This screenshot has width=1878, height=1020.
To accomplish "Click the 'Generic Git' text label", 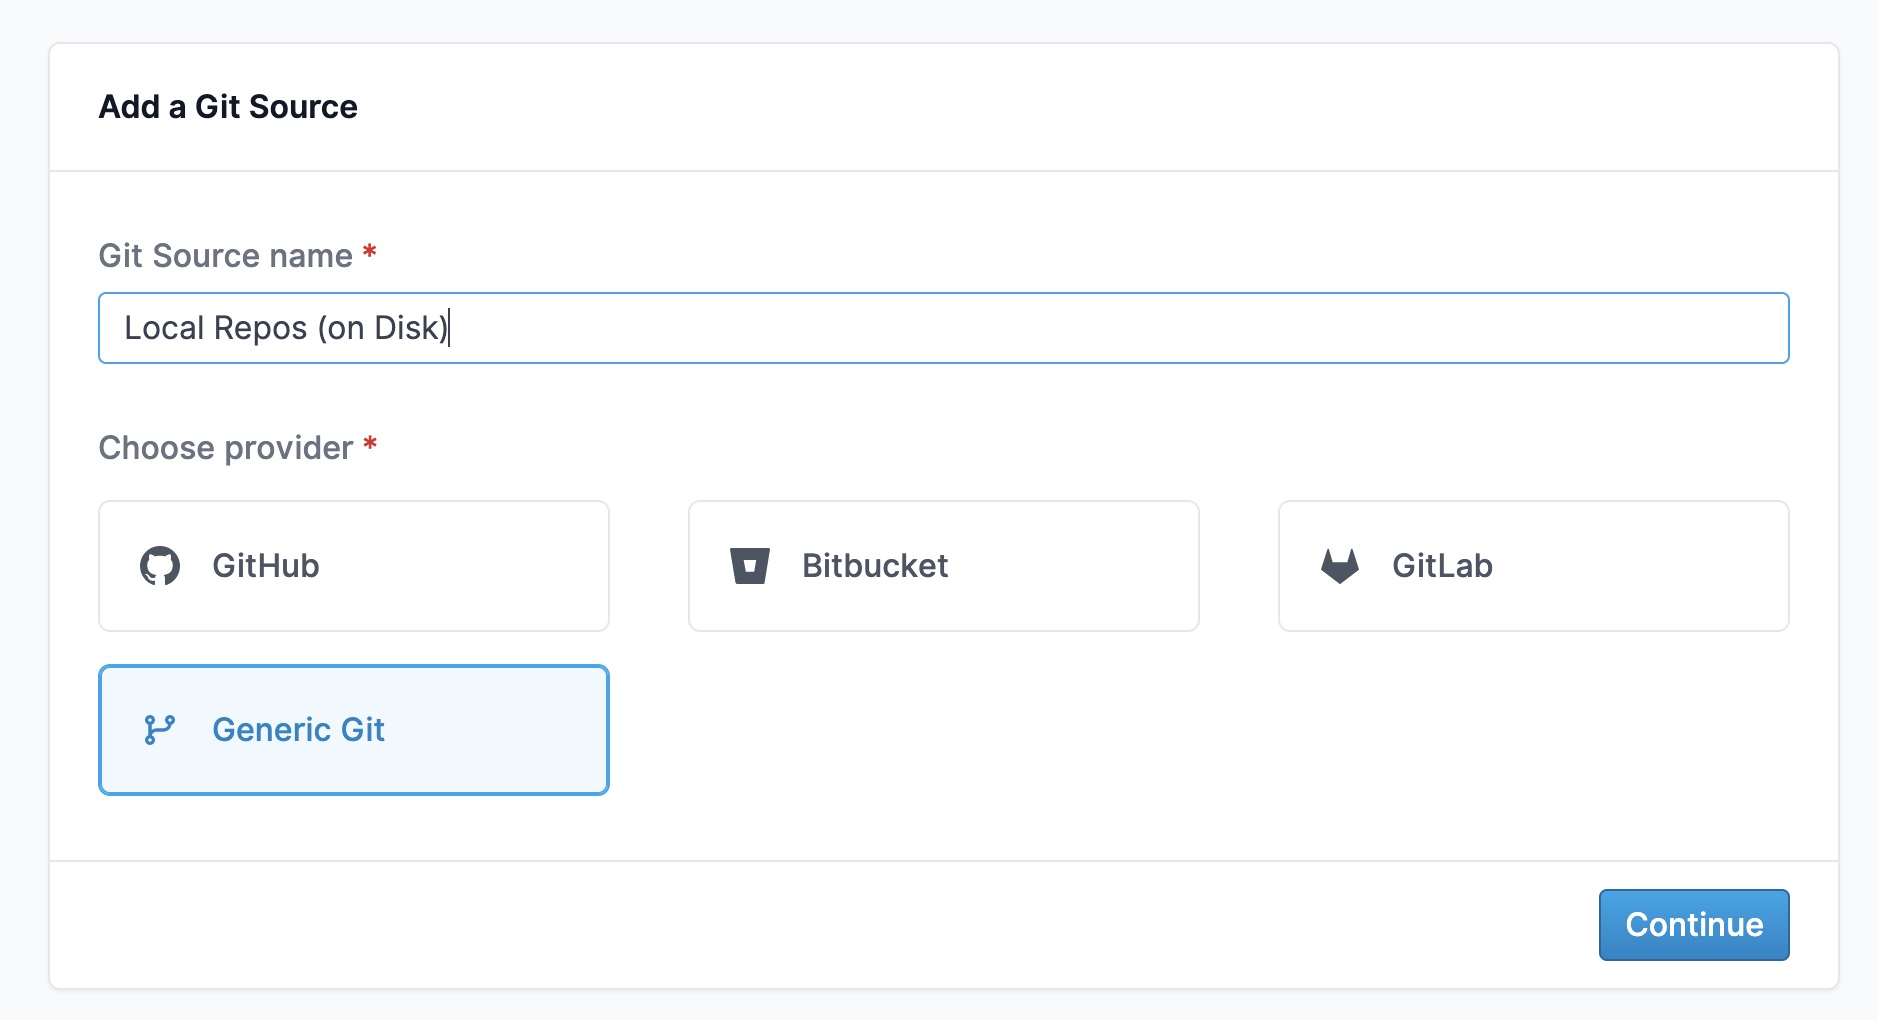I will pyautogui.click(x=298, y=730).
